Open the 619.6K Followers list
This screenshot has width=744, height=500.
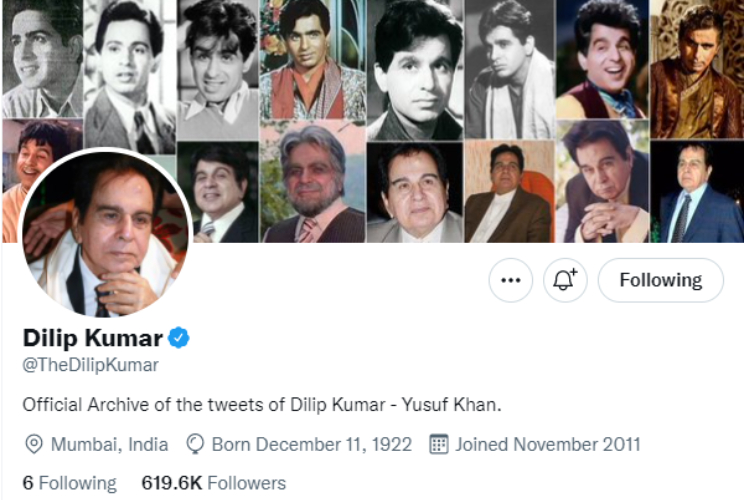(213, 483)
